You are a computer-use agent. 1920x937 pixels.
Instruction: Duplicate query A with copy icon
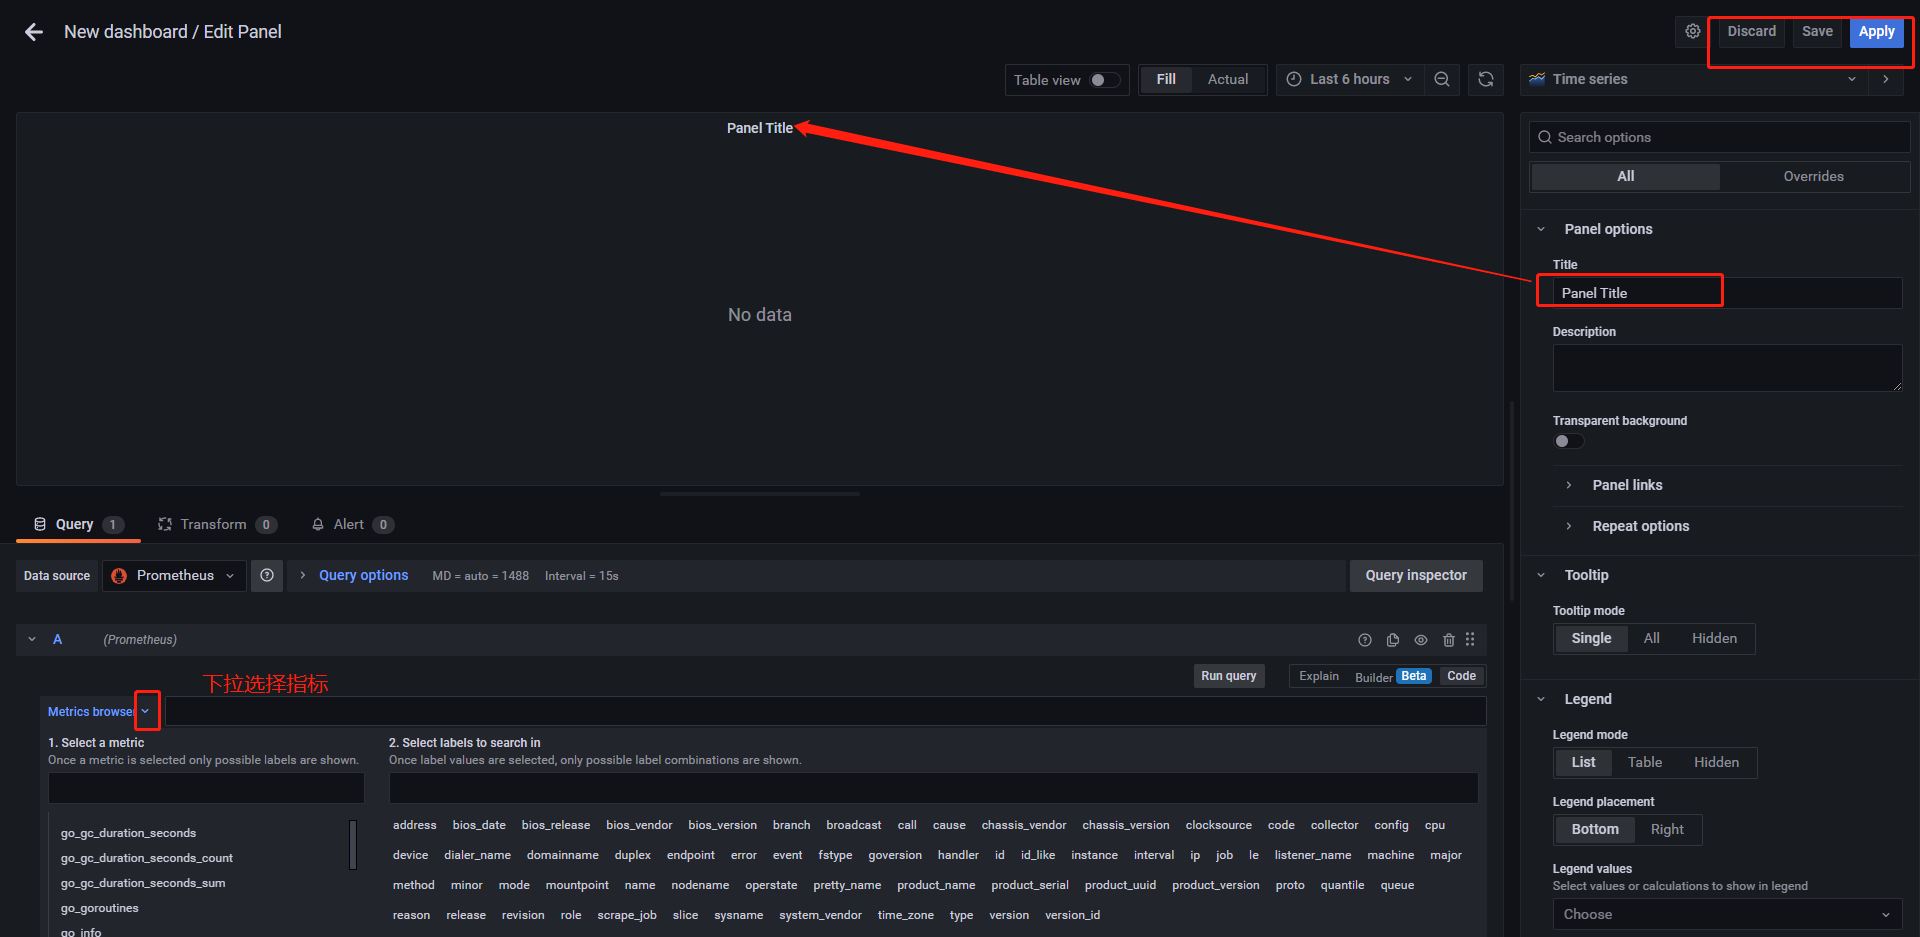click(x=1393, y=640)
